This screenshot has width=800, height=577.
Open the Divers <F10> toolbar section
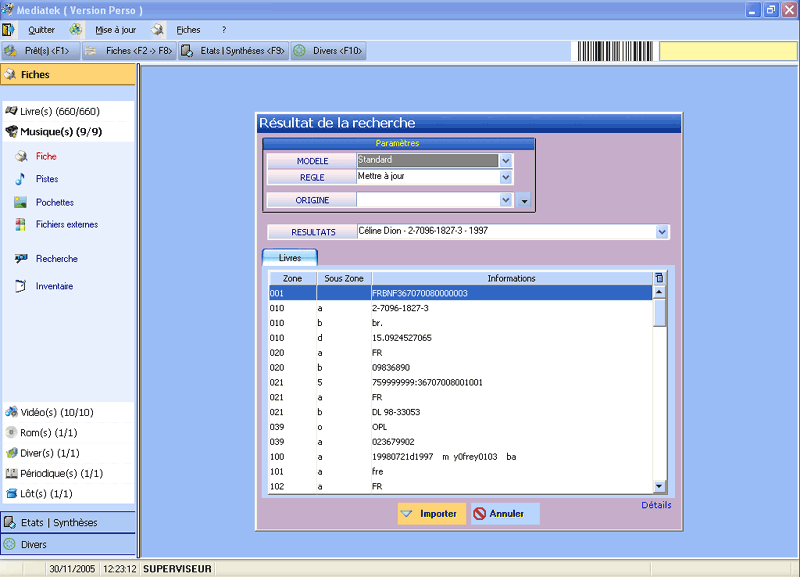[329, 51]
